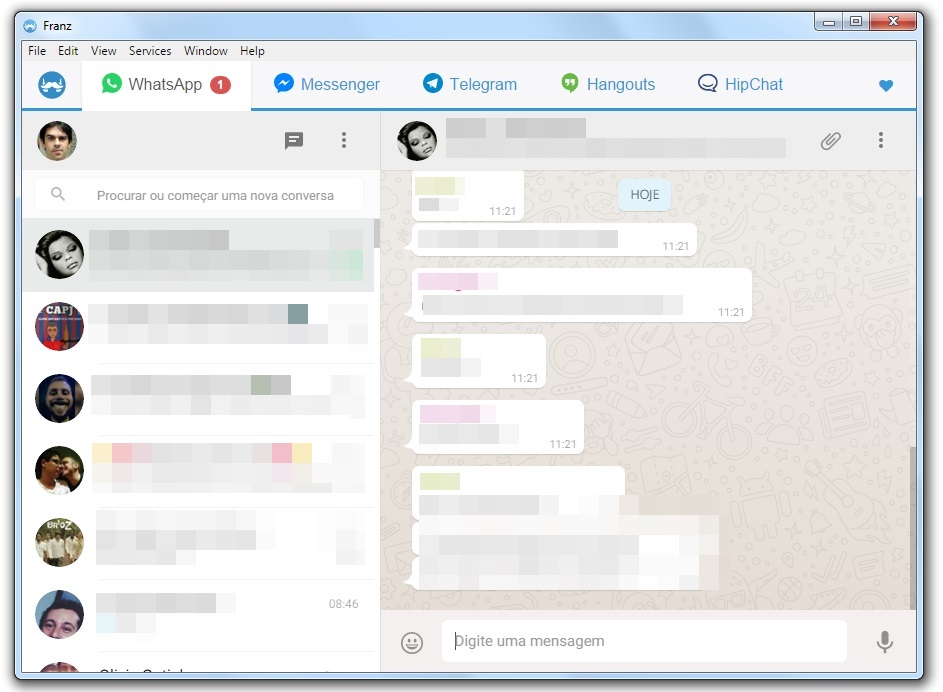Click the search magnifier icon

pos(58,194)
